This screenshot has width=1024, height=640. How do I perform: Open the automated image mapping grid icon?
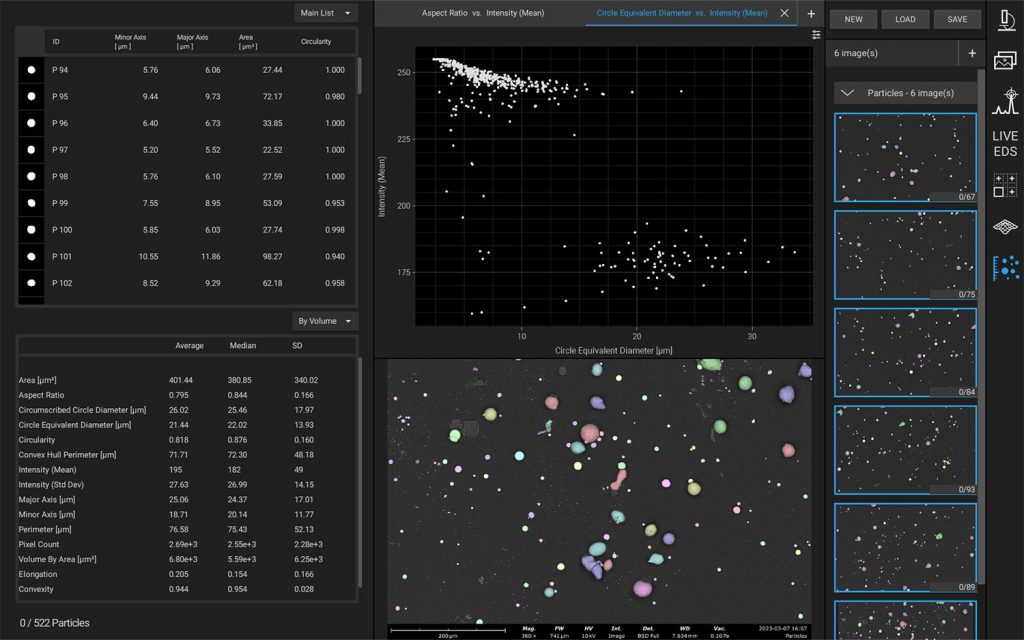pyautogui.click(x=1005, y=185)
